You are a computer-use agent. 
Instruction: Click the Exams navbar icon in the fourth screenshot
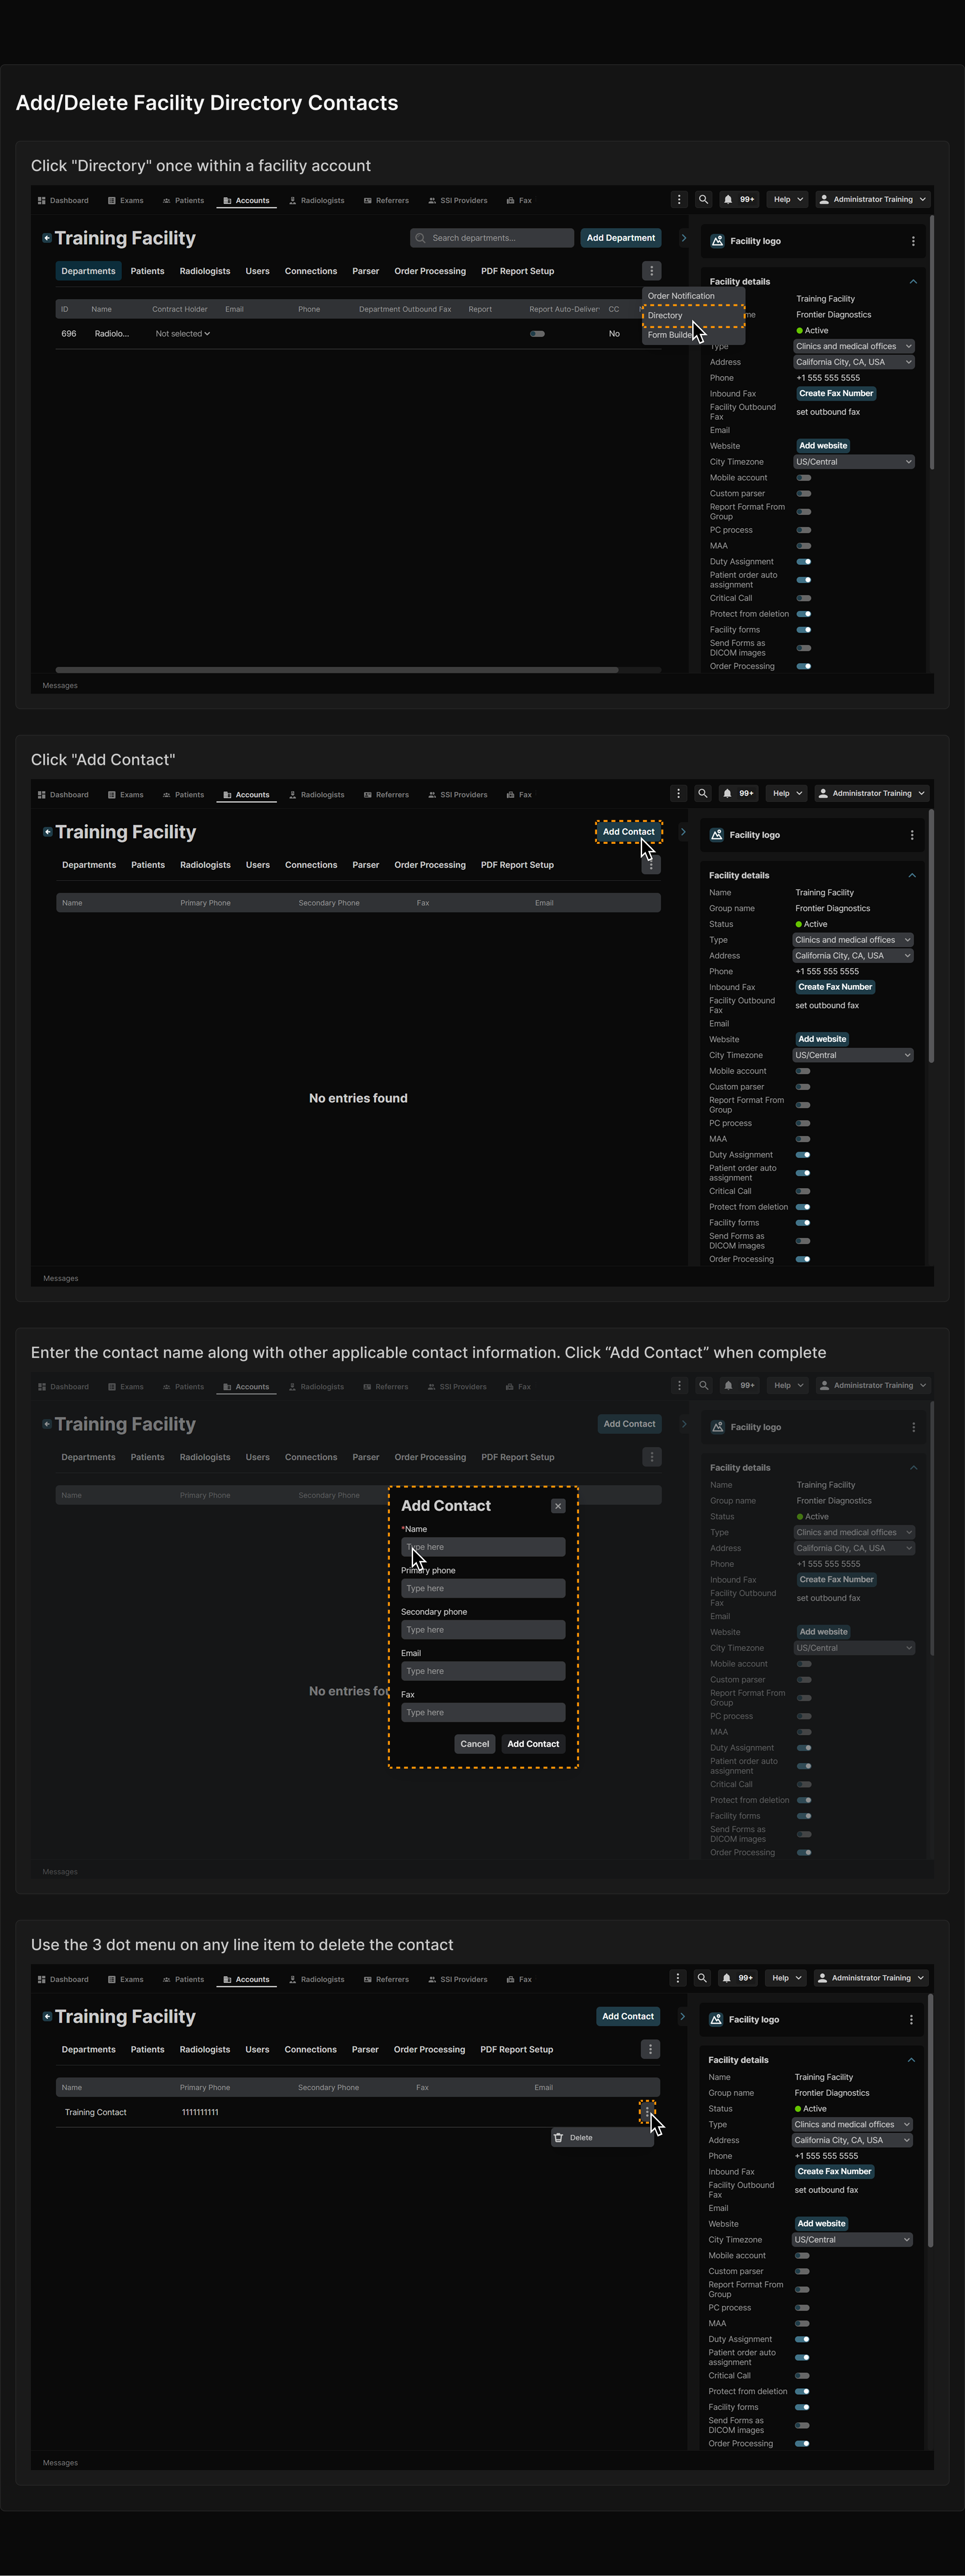click(112, 1980)
